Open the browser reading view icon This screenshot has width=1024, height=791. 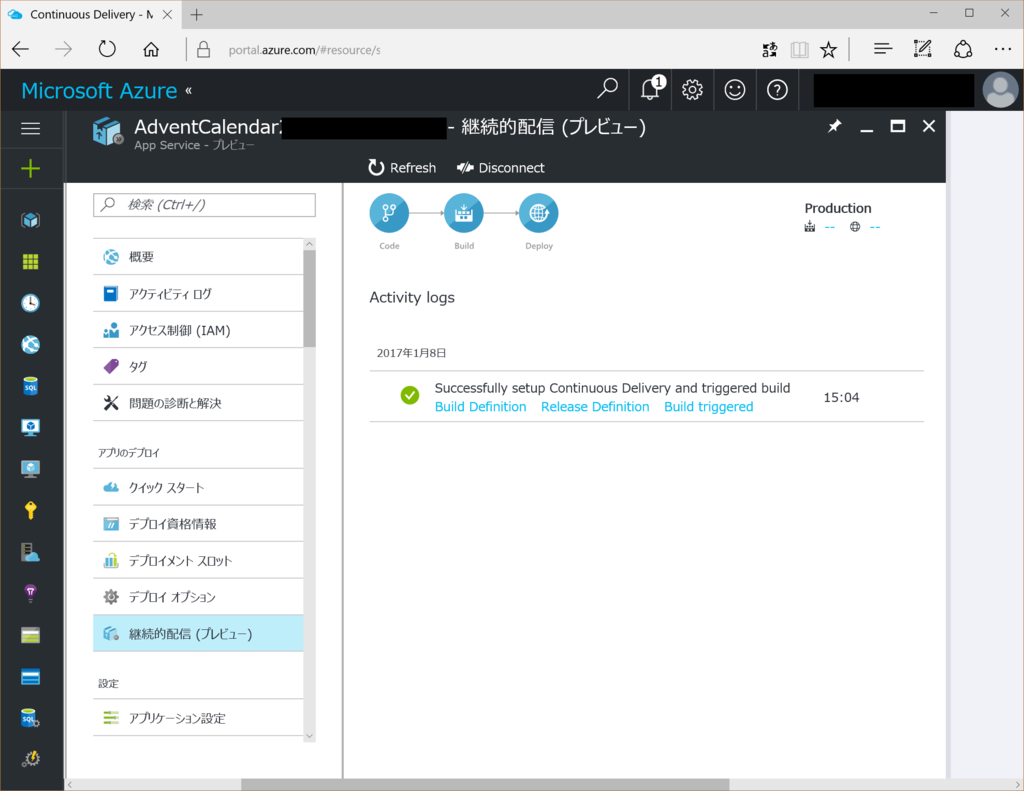coord(799,50)
